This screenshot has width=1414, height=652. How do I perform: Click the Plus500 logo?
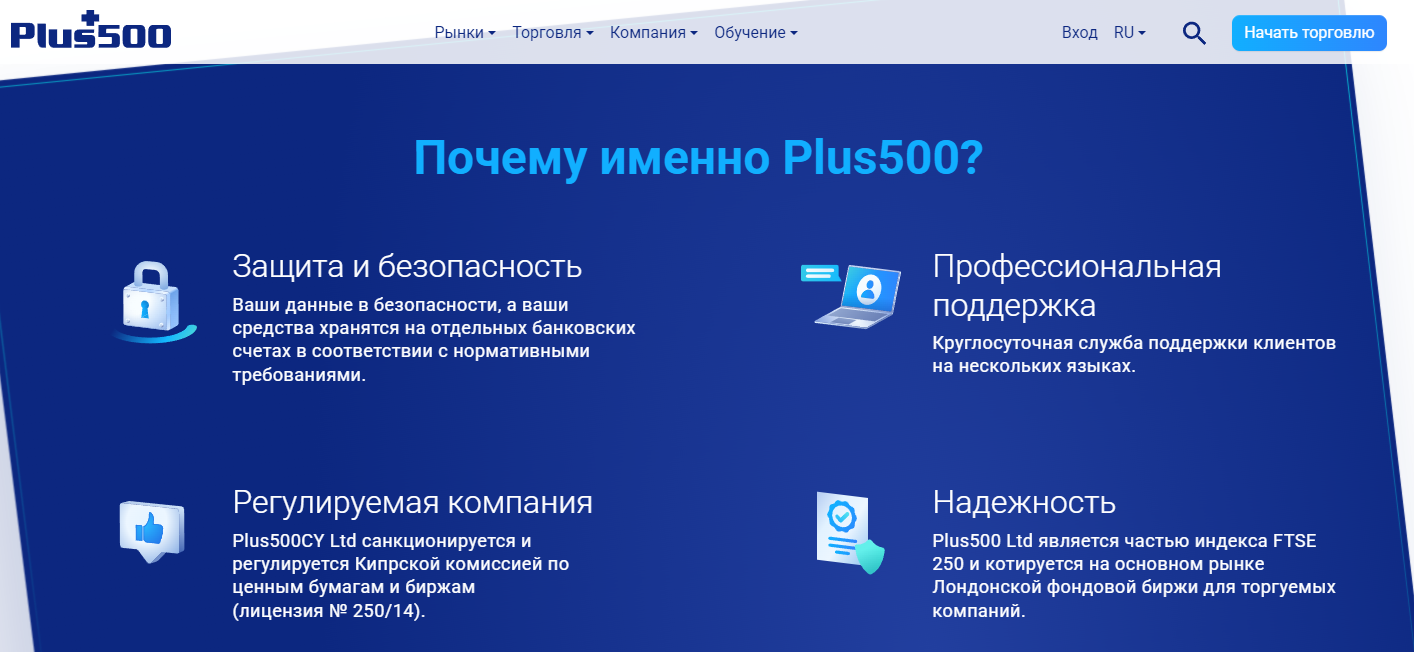[x=88, y=32]
